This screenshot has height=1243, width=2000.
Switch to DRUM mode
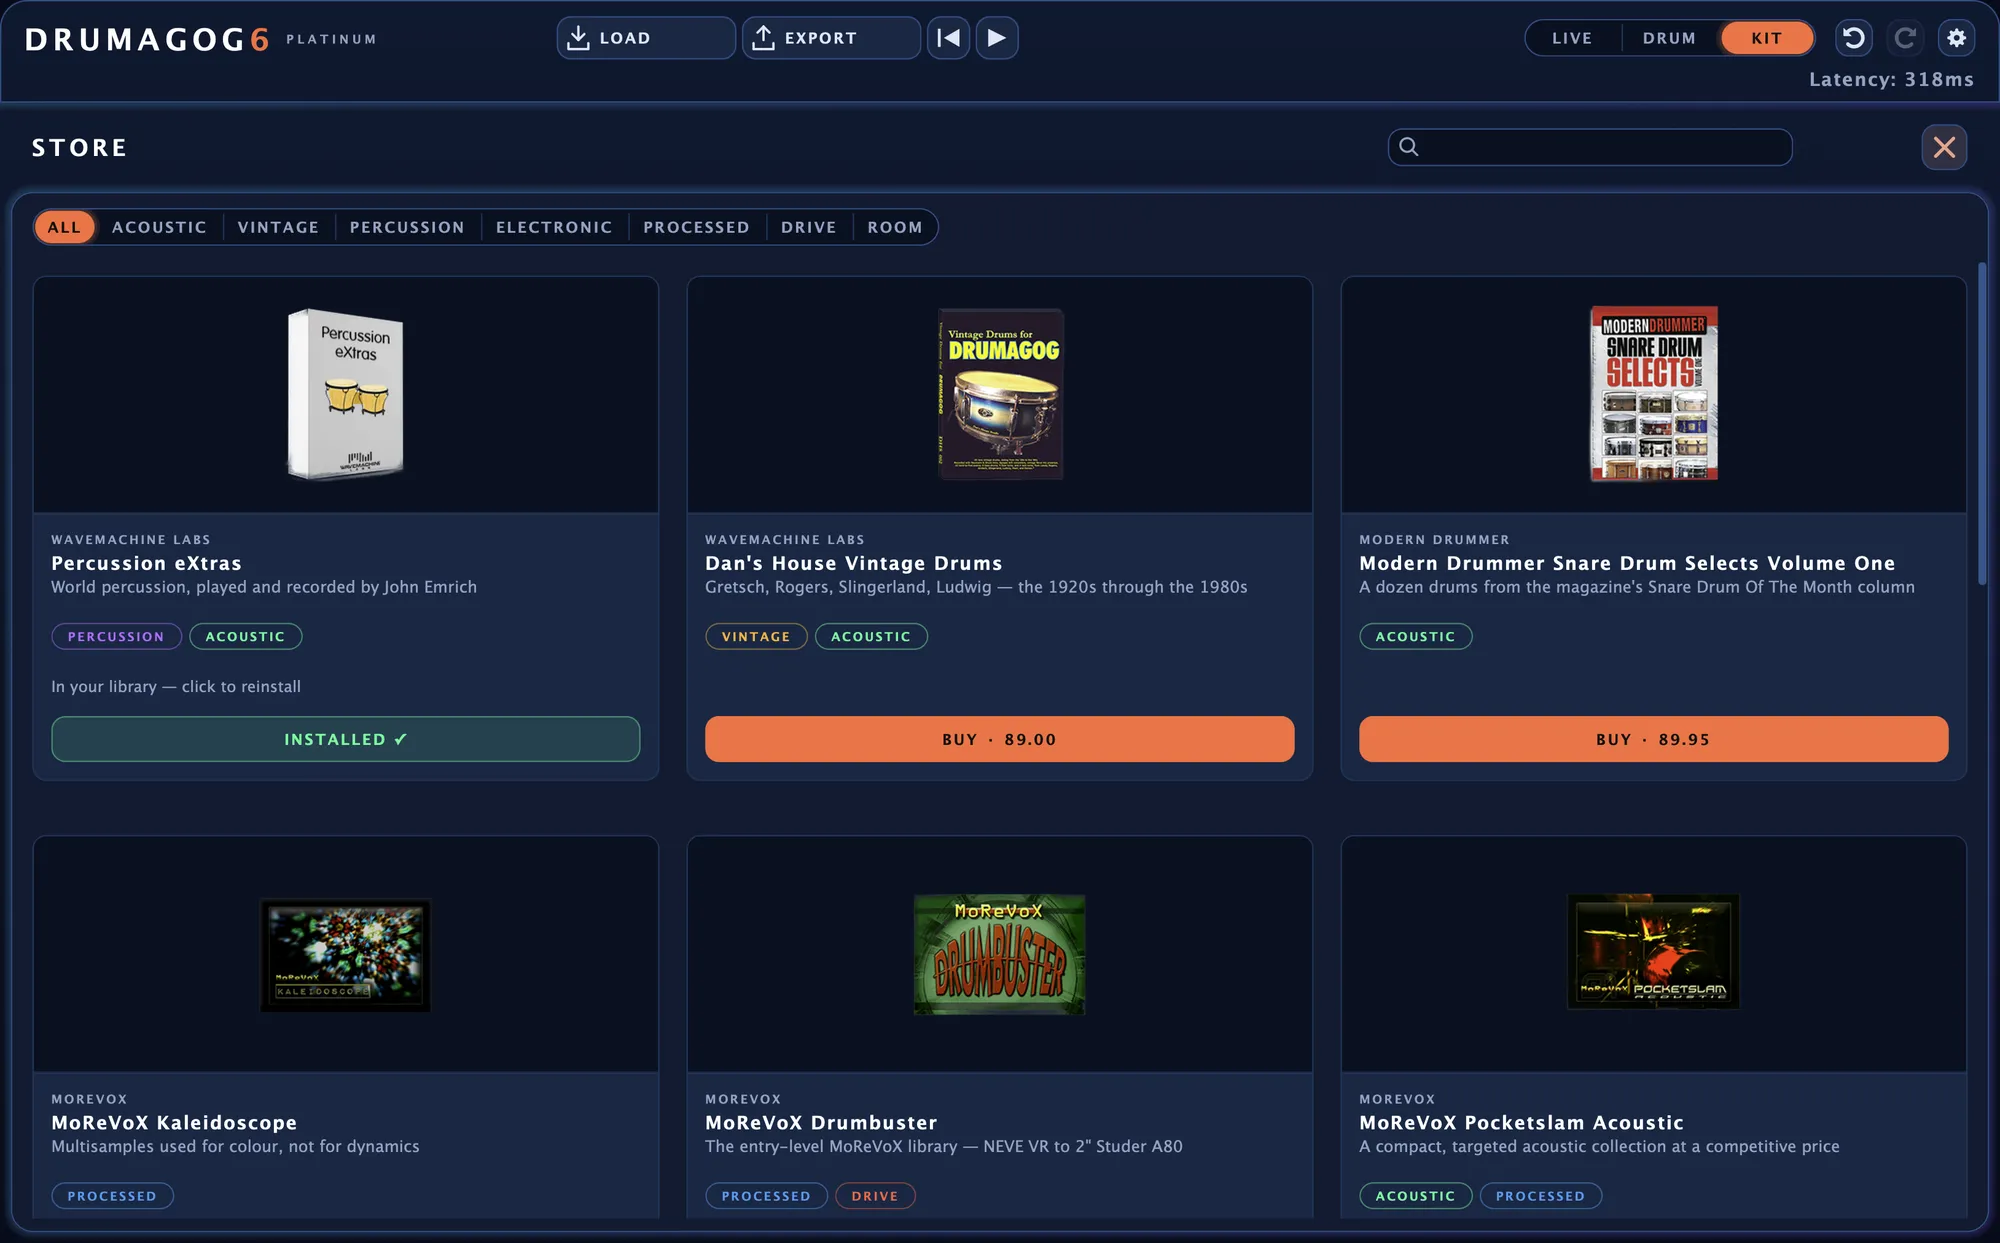click(1669, 38)
